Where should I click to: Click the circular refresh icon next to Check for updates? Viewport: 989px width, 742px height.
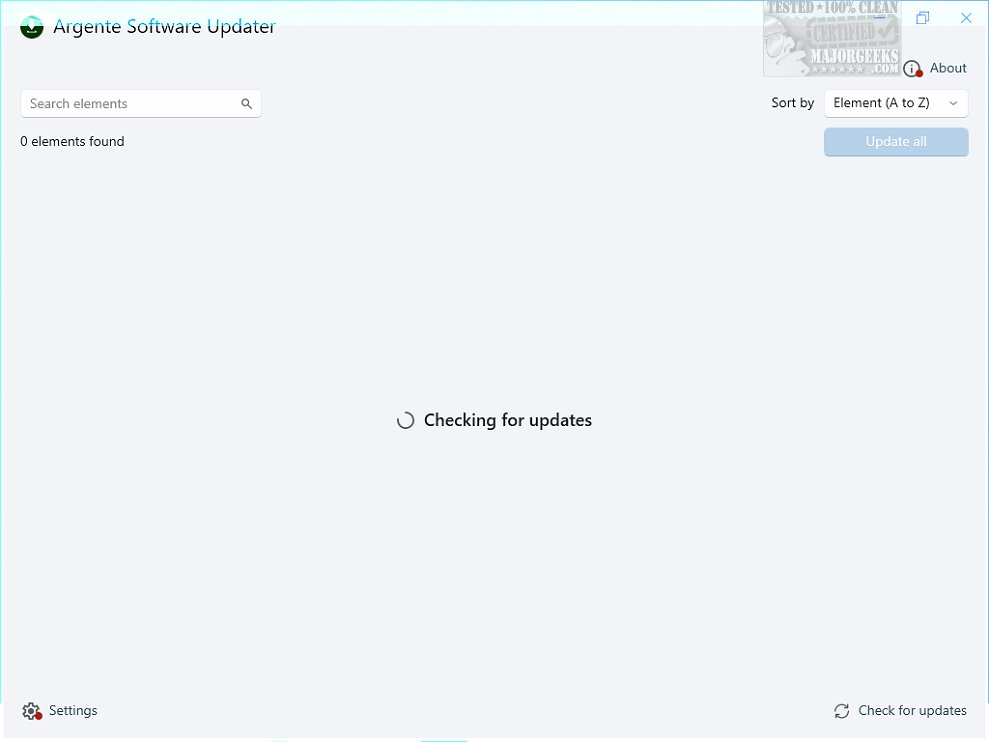tap(841, 710)
